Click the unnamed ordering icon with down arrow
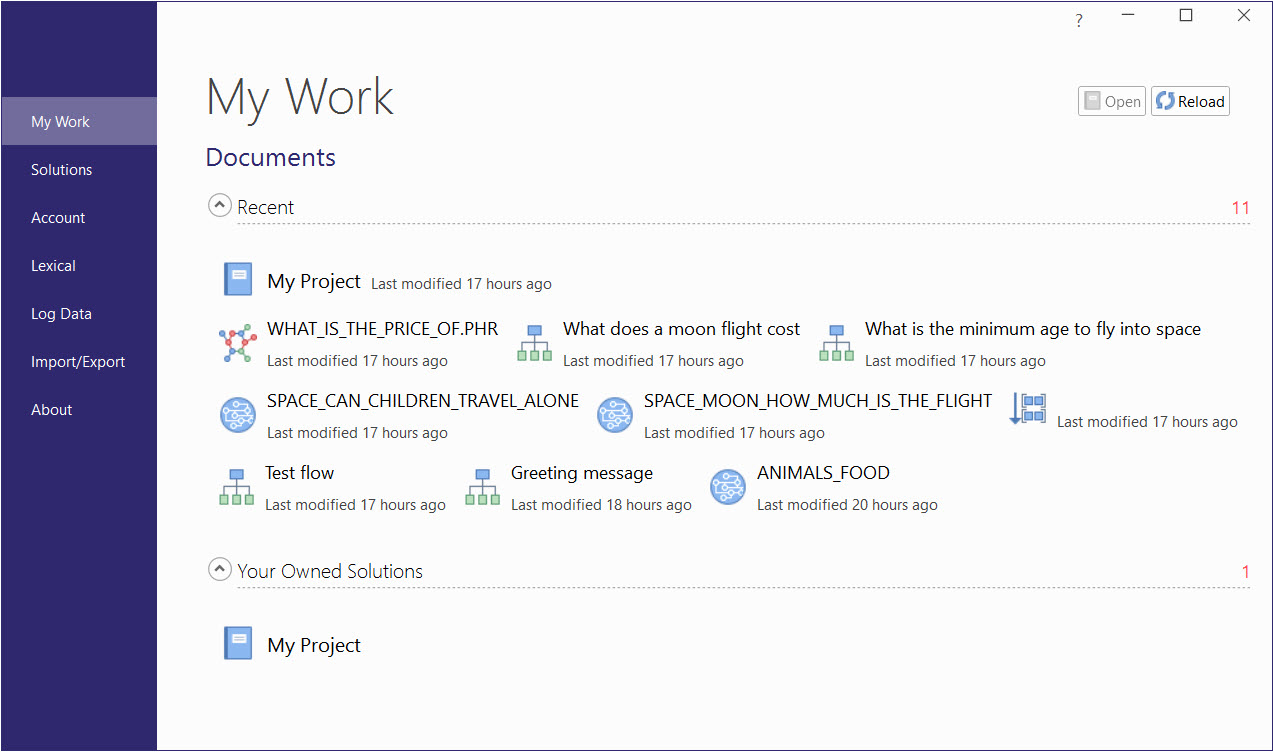Screen dimensions: 1273x752 1027,408
